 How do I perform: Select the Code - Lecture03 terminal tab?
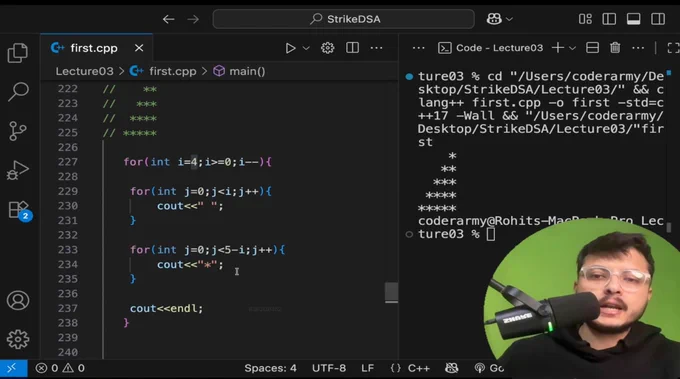(x=490, y=48)
